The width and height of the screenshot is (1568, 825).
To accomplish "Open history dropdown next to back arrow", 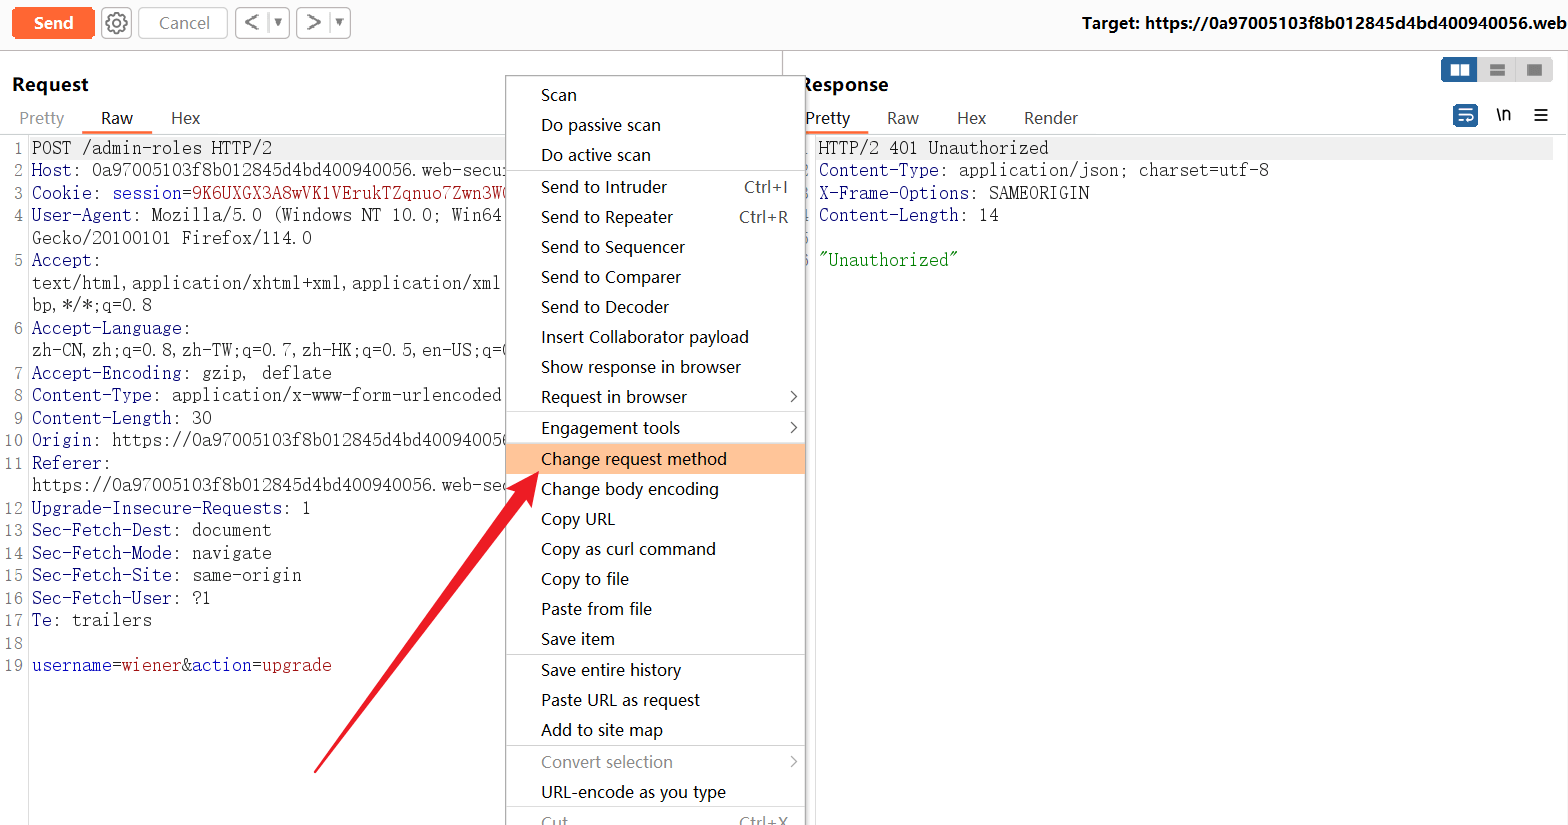I will point(278,23).
